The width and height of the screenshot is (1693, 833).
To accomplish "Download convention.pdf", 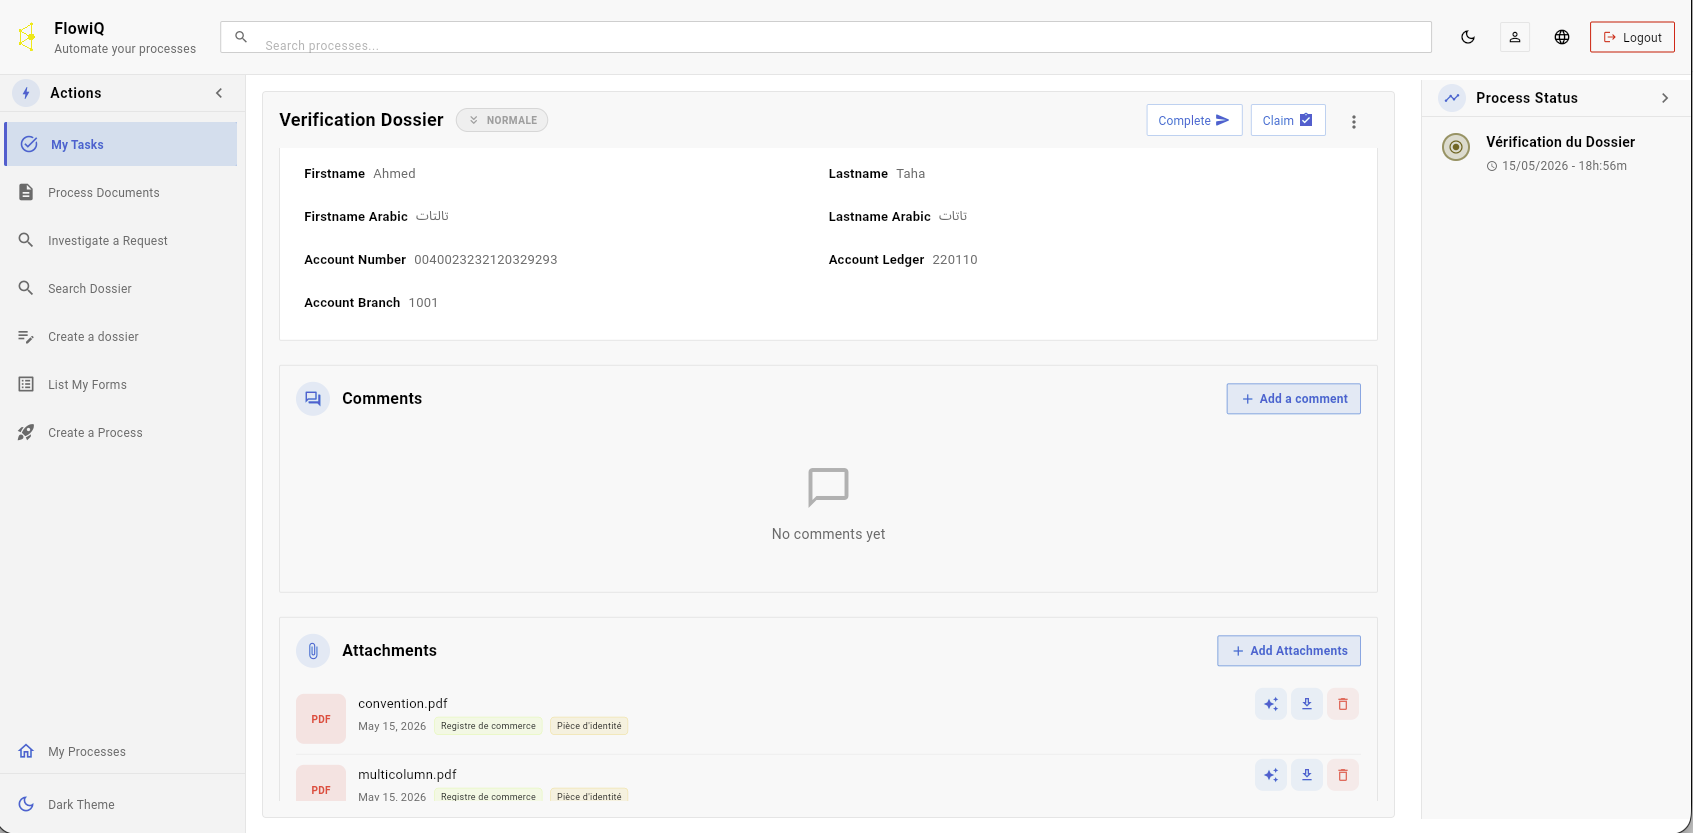I will (x=1307, y=704).
